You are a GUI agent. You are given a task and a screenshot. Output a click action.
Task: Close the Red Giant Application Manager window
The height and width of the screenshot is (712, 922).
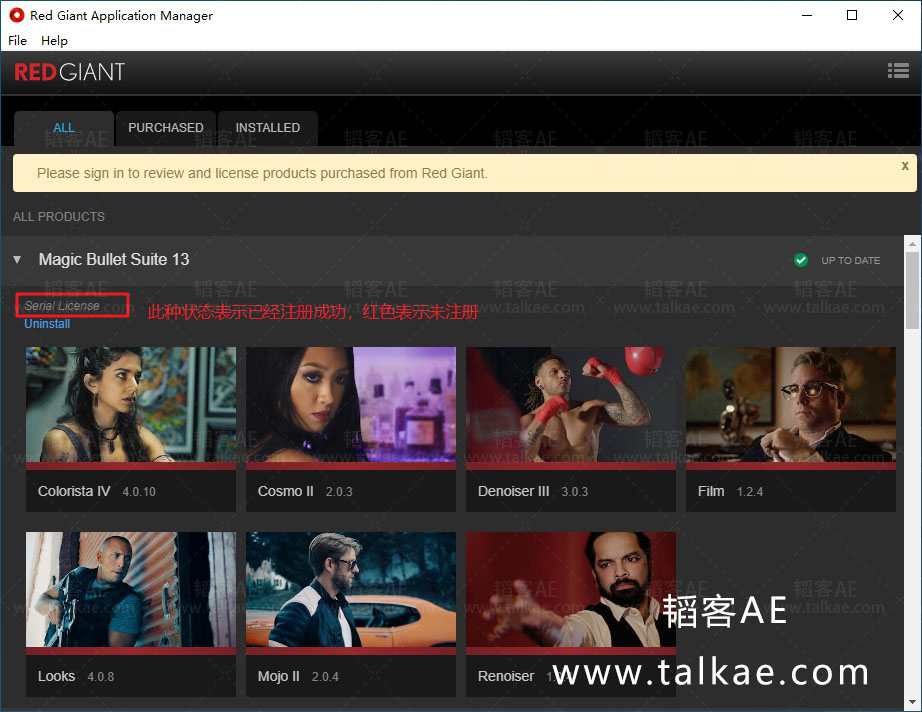[x=897, y=15]
